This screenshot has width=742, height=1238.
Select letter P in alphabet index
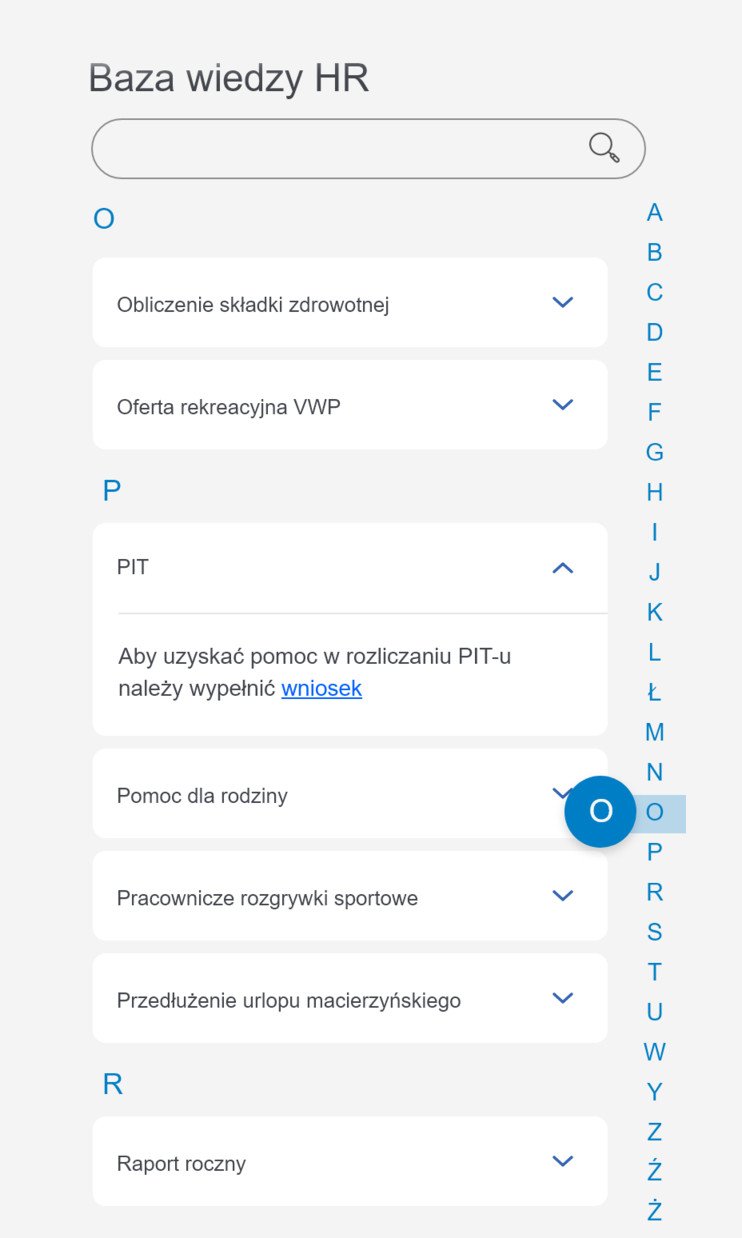click(654, 852)
